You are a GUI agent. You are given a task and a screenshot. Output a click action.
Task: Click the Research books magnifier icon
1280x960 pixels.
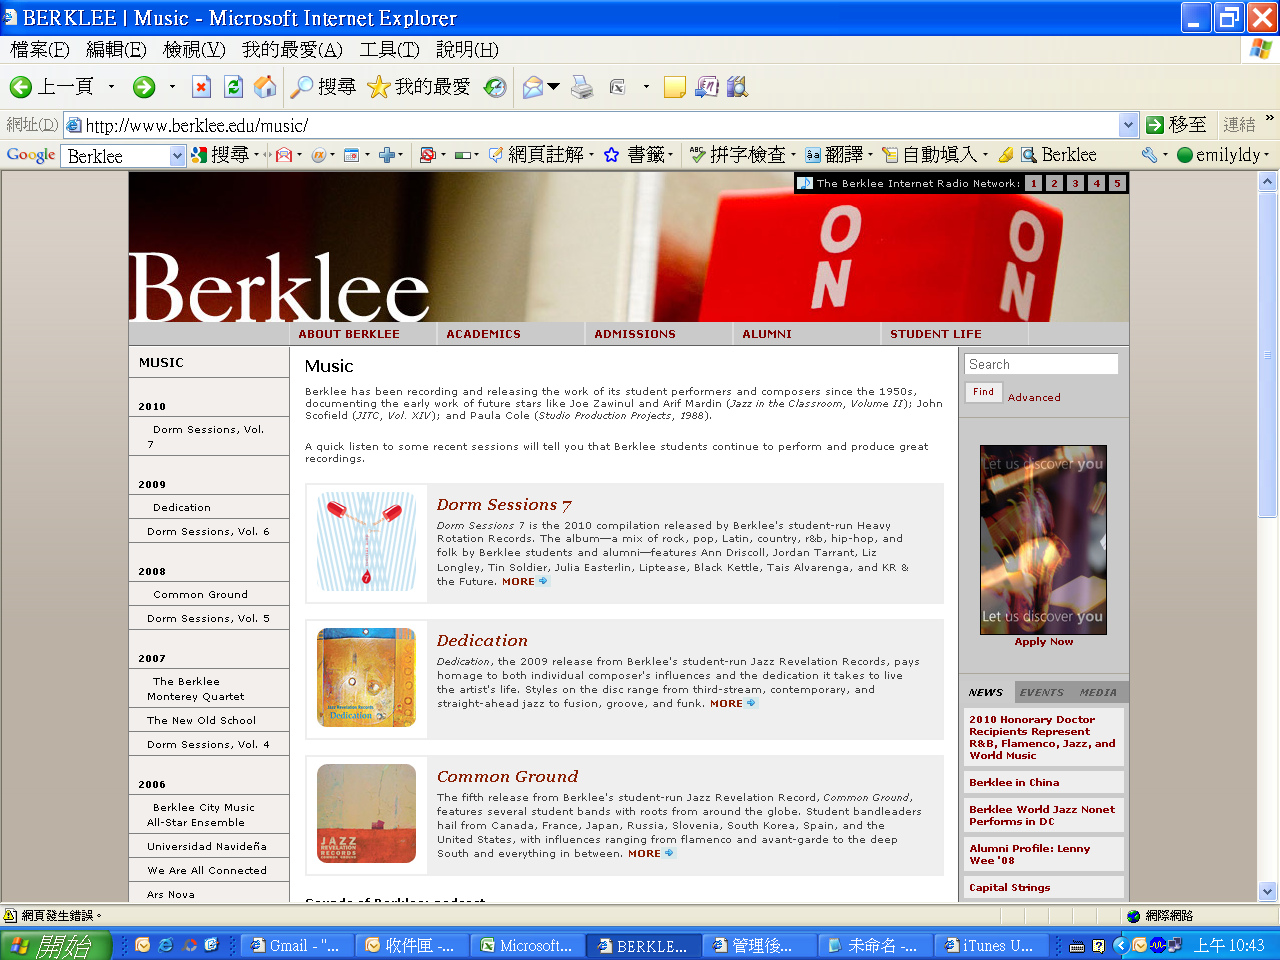coord(738,87)
